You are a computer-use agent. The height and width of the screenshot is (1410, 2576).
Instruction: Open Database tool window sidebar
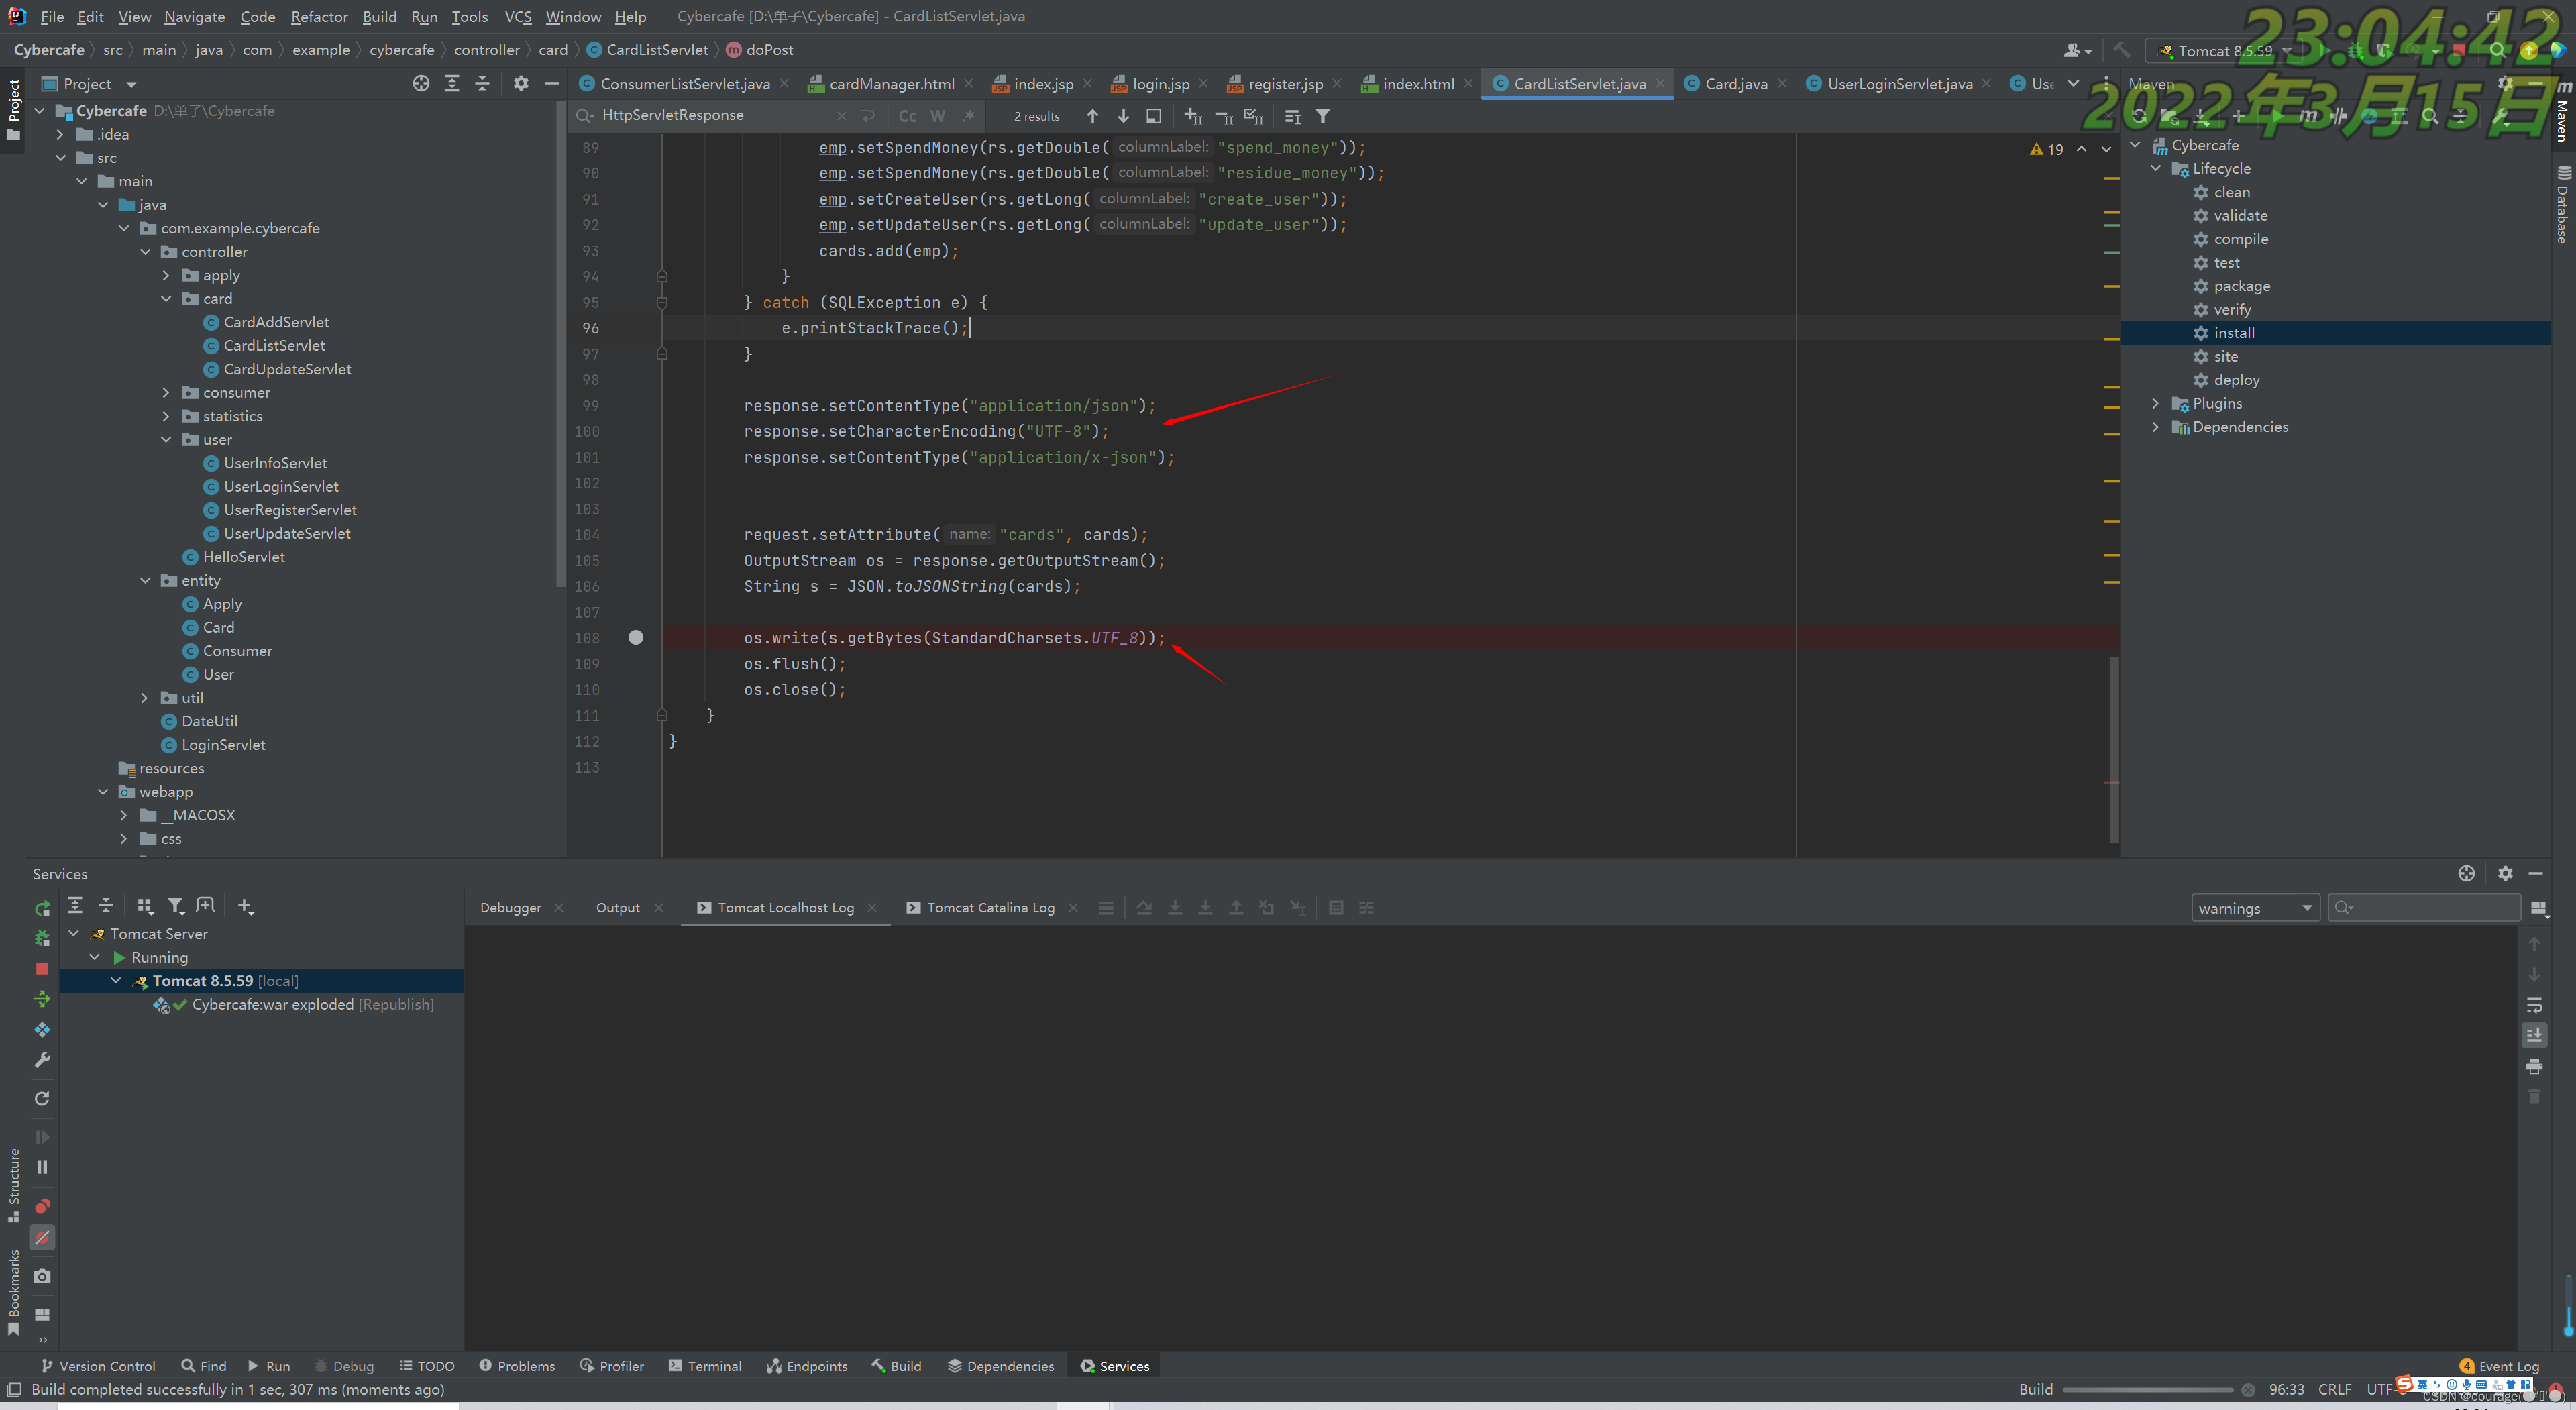2563,205
